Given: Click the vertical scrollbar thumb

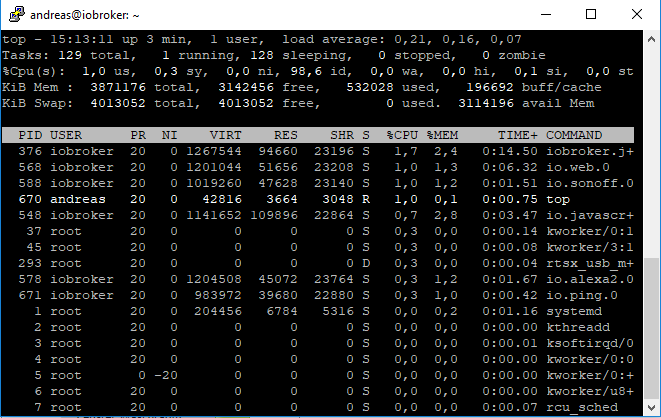Looking at the screenshot, I should [651, 328].
